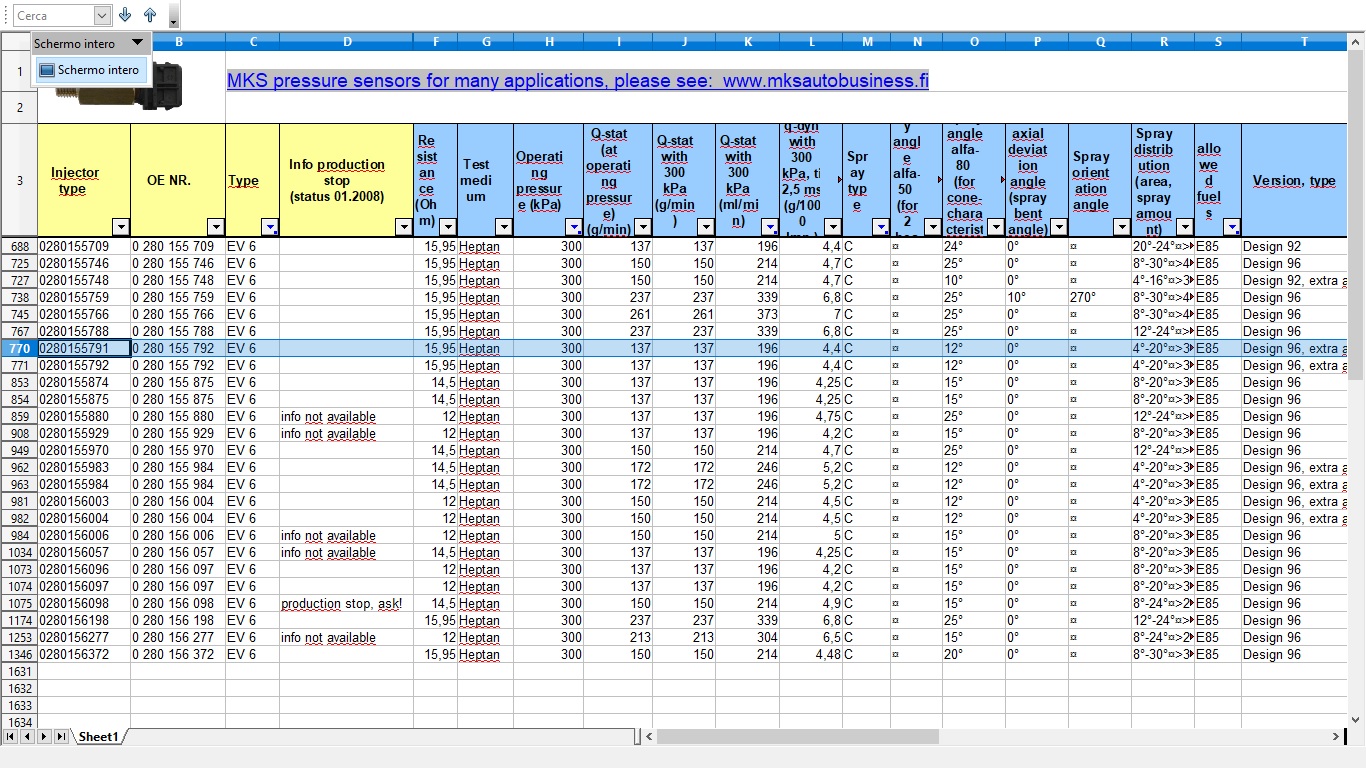Viewport: 1366px width, 768px height.
Task: Click cell containing 0280155791
Action: (84, 348)
